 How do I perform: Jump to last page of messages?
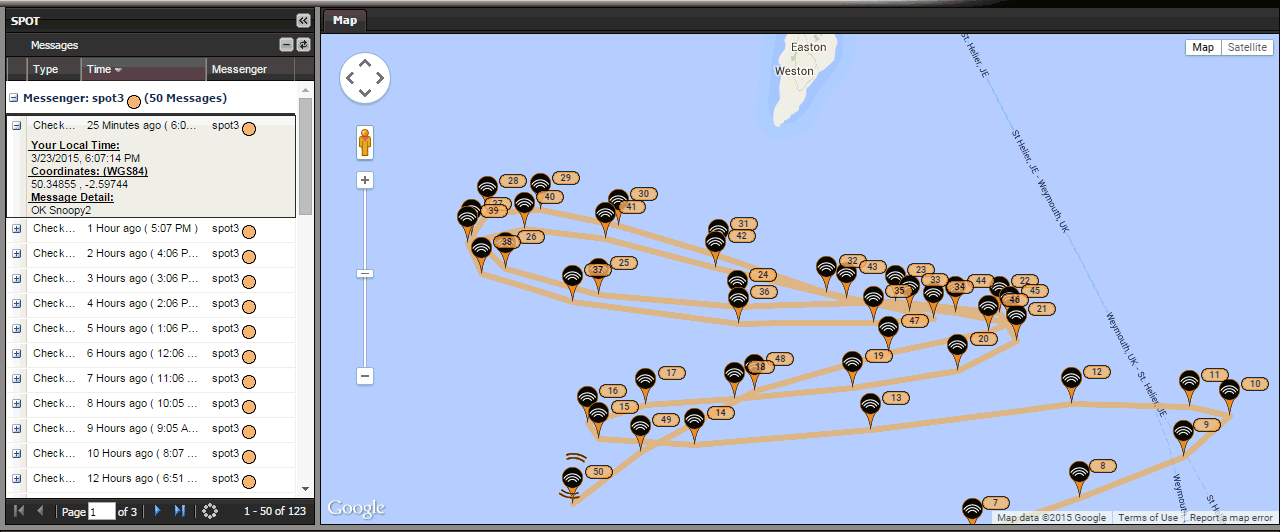pos(180,511)
